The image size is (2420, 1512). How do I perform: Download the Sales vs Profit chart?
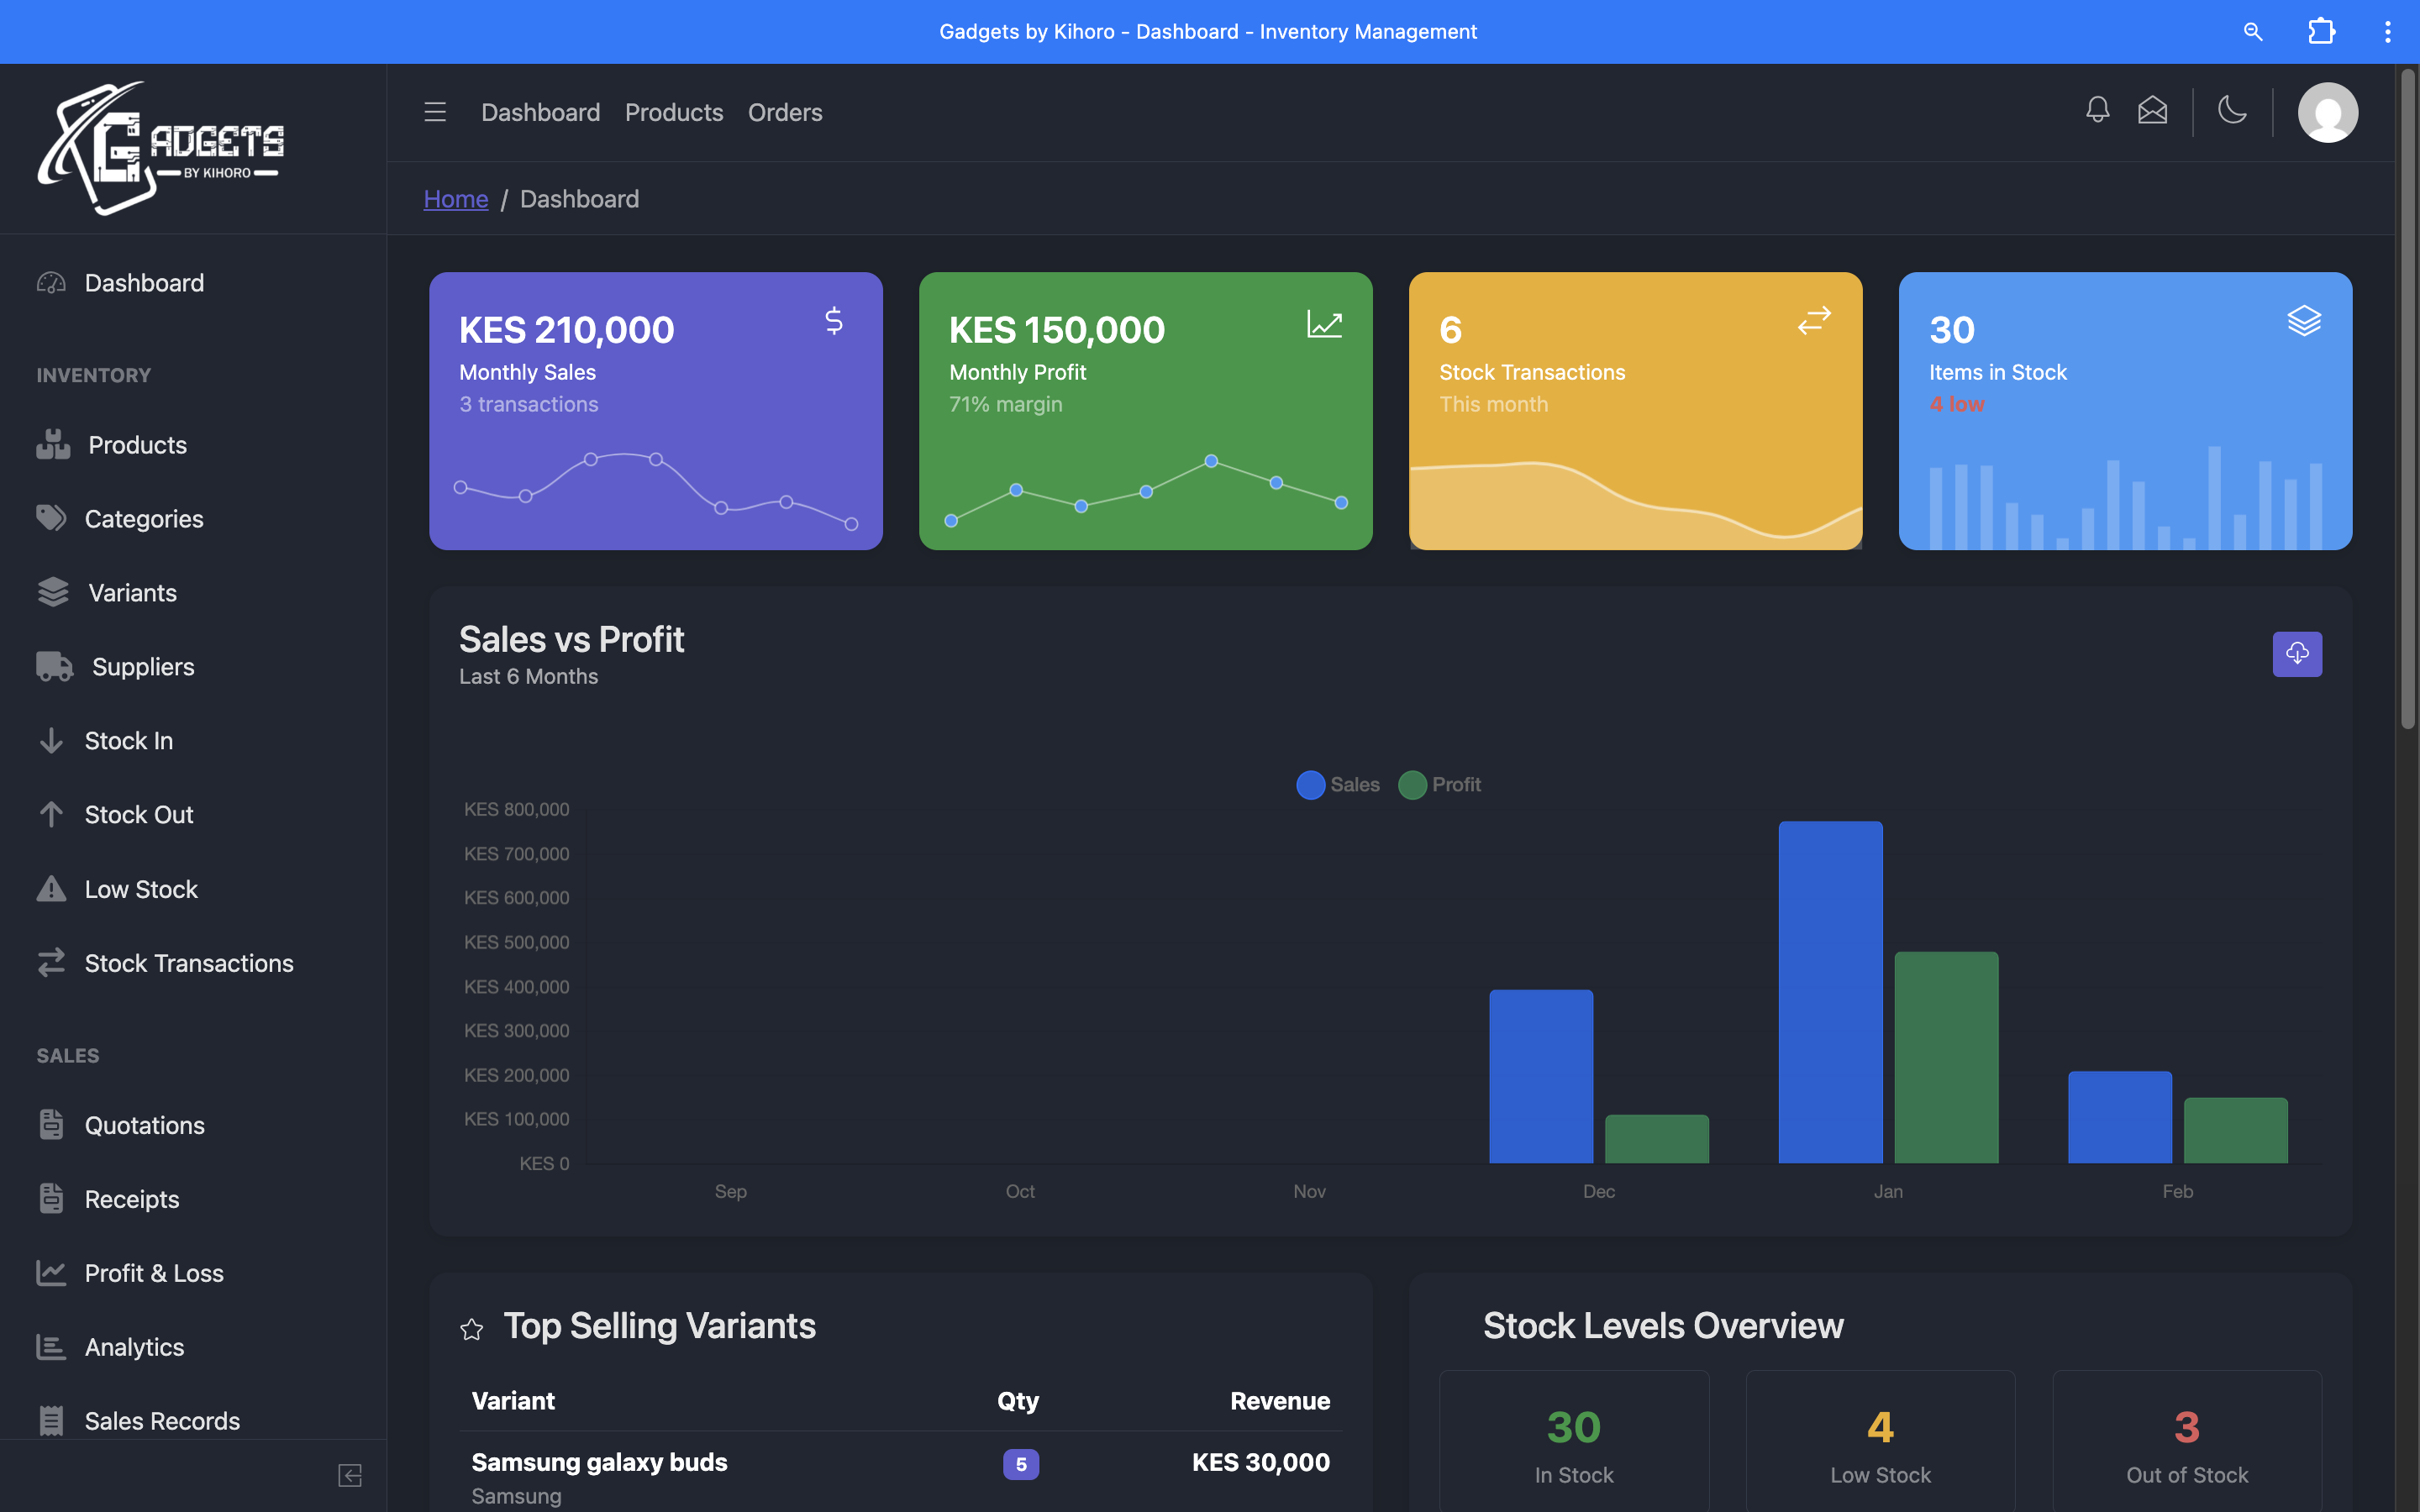point(2297,653)
